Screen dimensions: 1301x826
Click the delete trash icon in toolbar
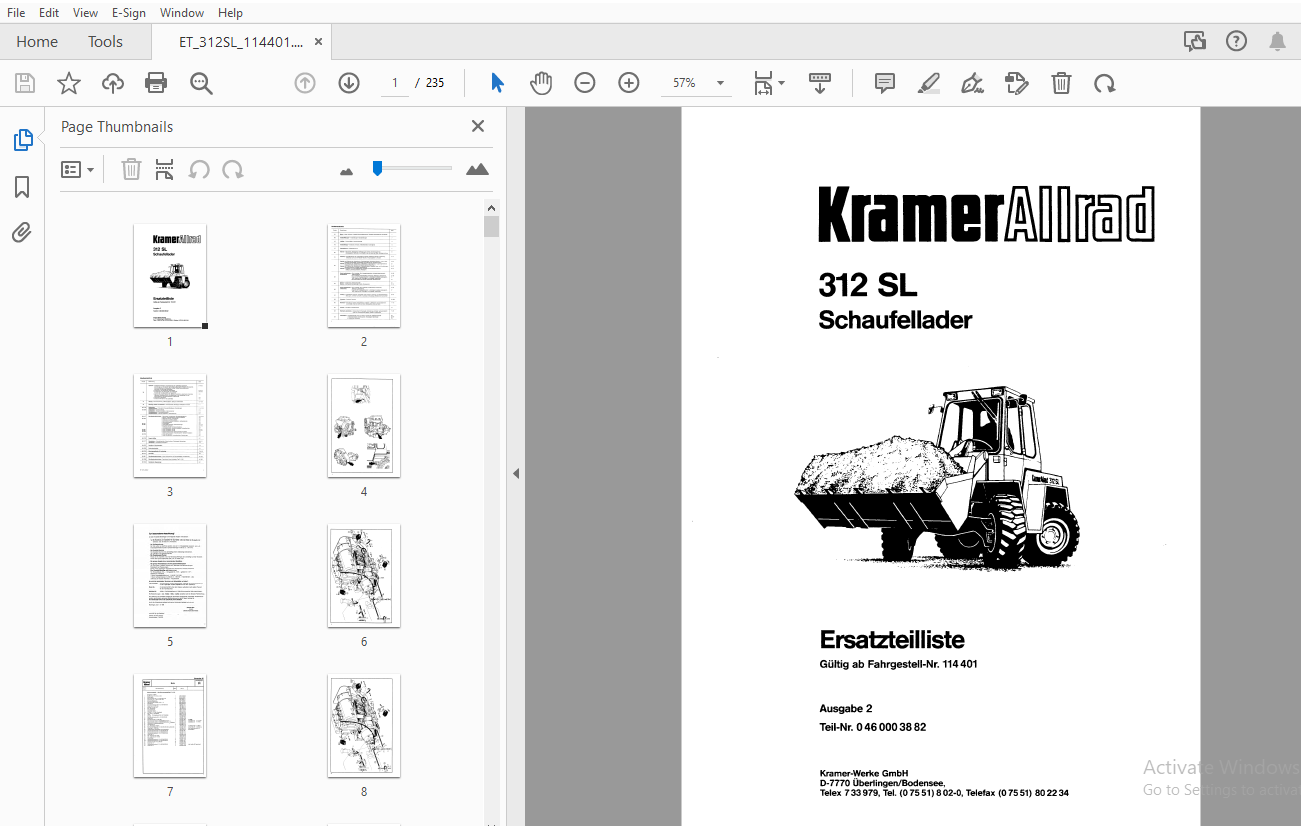1061,83
